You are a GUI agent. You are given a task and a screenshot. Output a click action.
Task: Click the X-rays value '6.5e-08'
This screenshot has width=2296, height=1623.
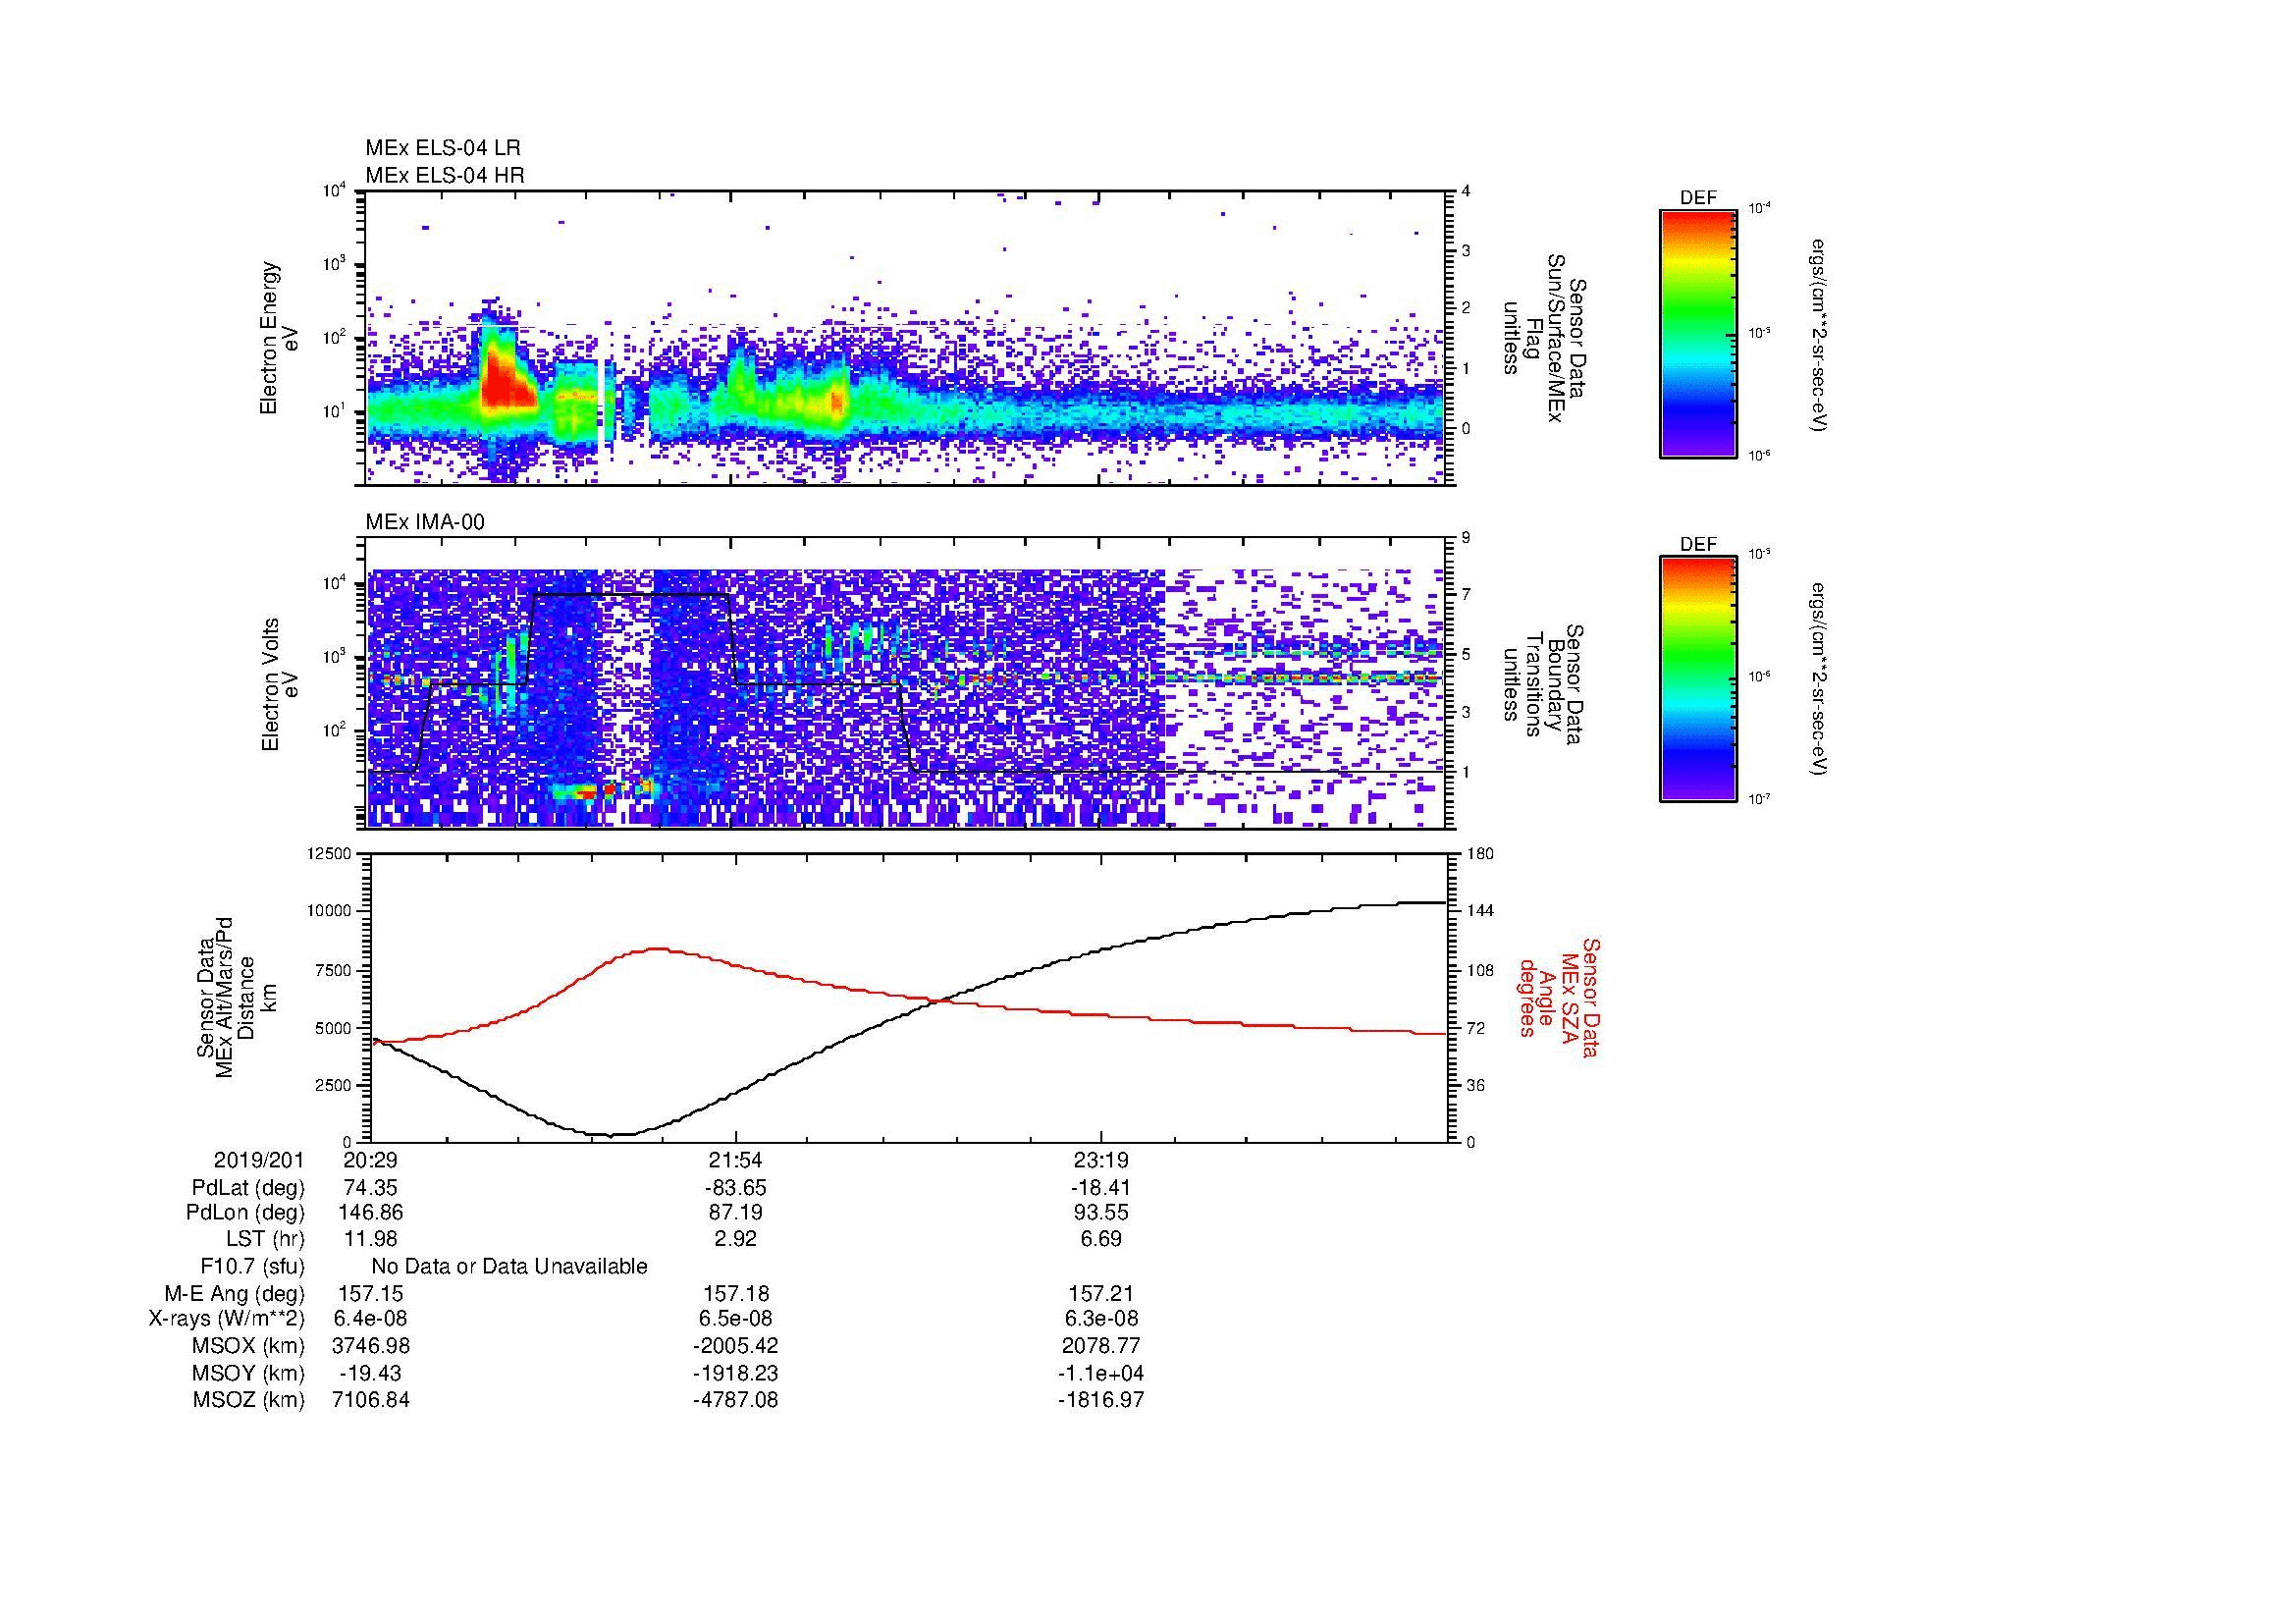click(x=735, y=1320)
